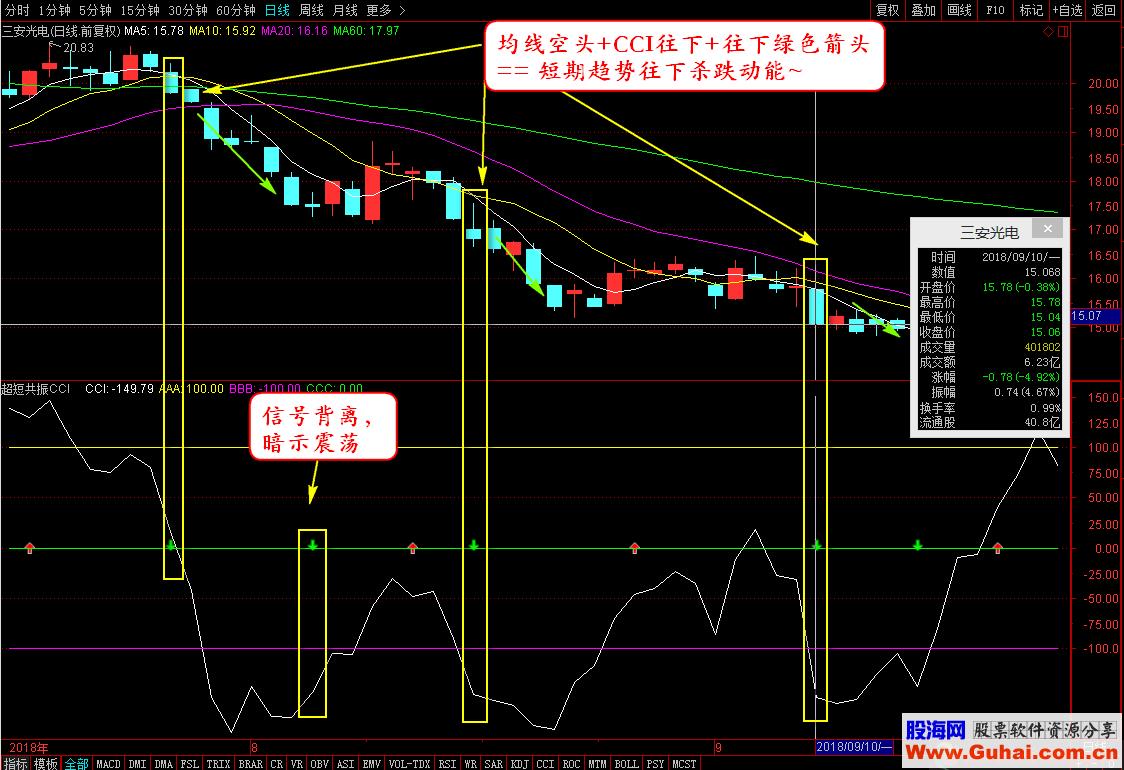Click the split-window square icon beside the diamond
Viewport: 1124px width, 770px height.
coord(1062,32)
